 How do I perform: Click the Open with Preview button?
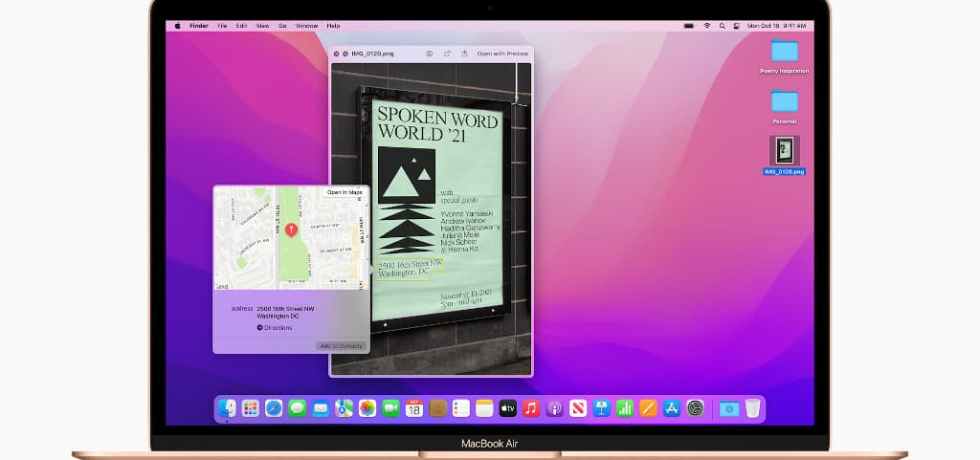pyautogui.click(x=502, y=53)
